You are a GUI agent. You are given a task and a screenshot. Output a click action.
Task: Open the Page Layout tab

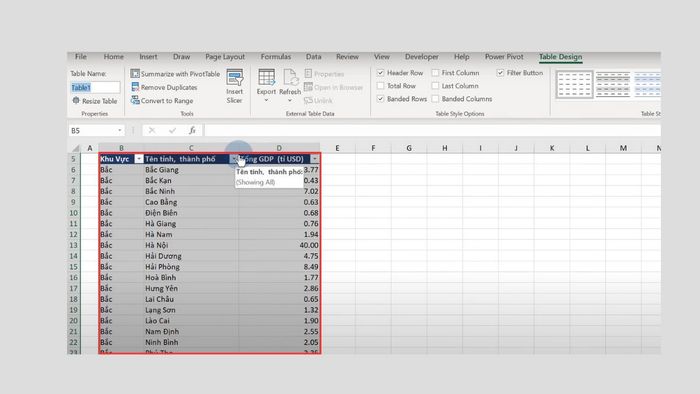(225, 57)
